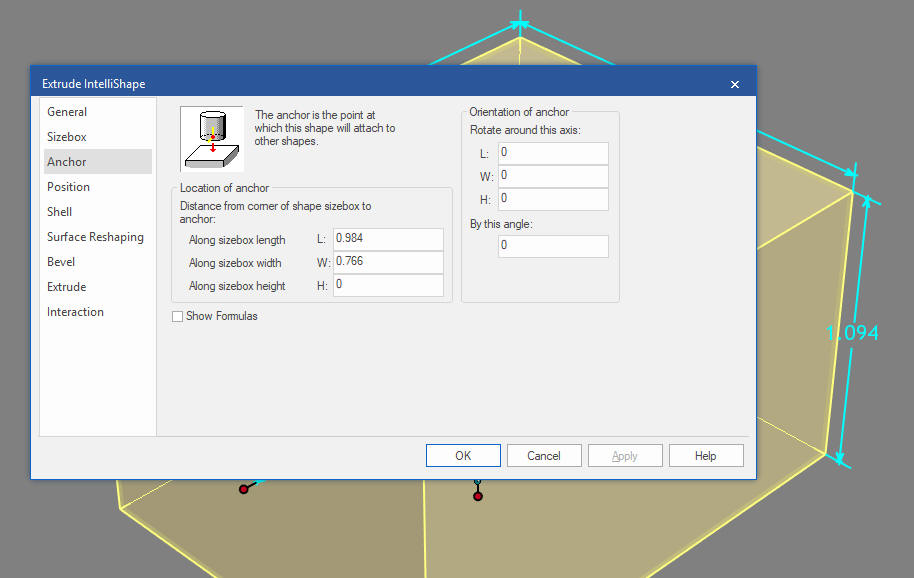
Task: Click the By this angle field
Action: pyautogui.click(x=553, y=246)
